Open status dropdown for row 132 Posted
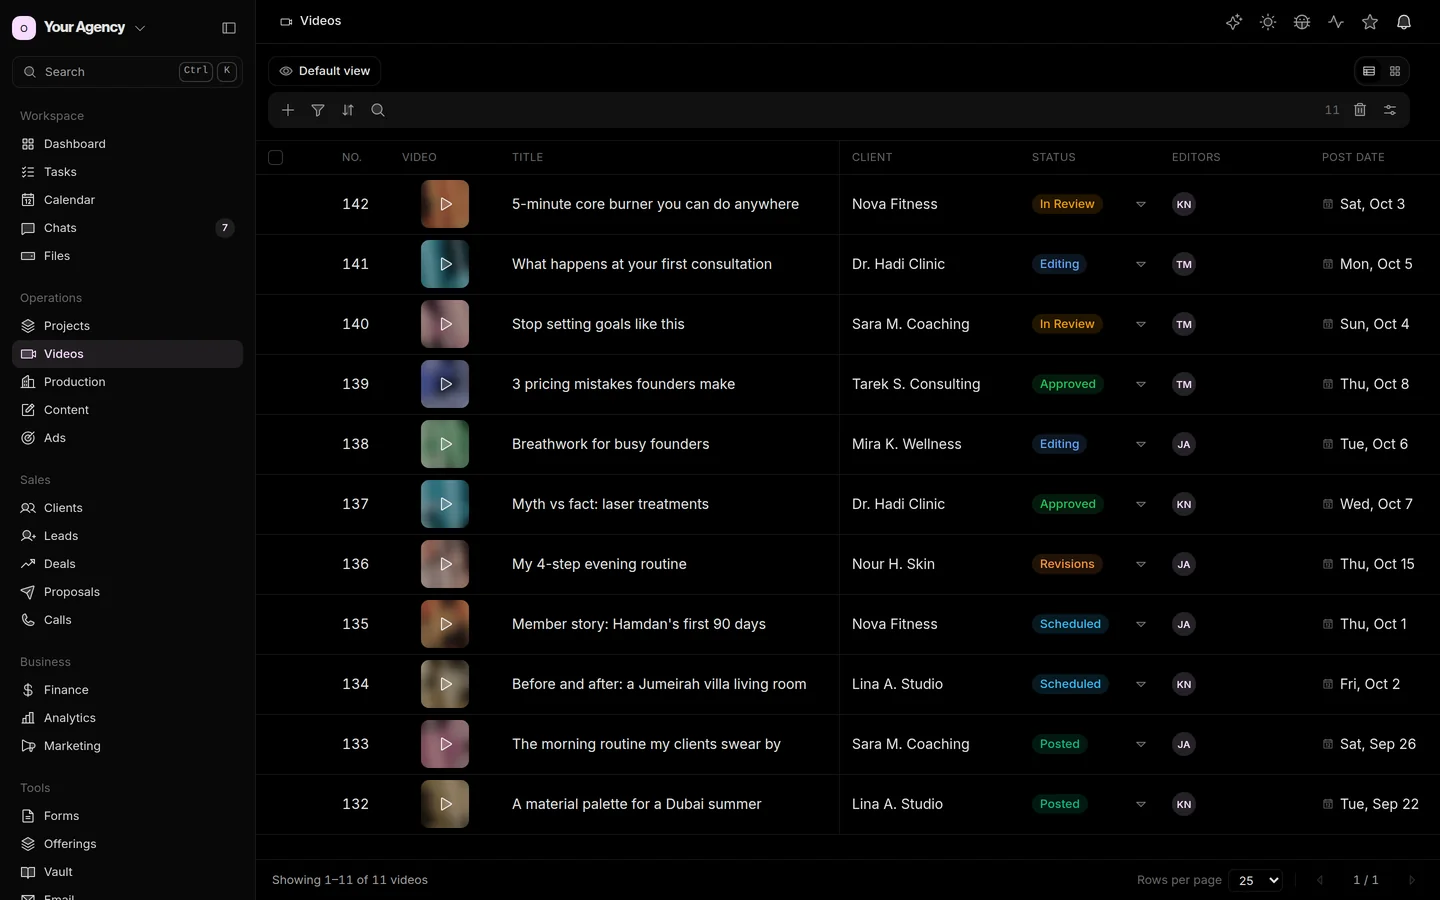Viewport: 1440px width, 900px height. coord(1141,804)
